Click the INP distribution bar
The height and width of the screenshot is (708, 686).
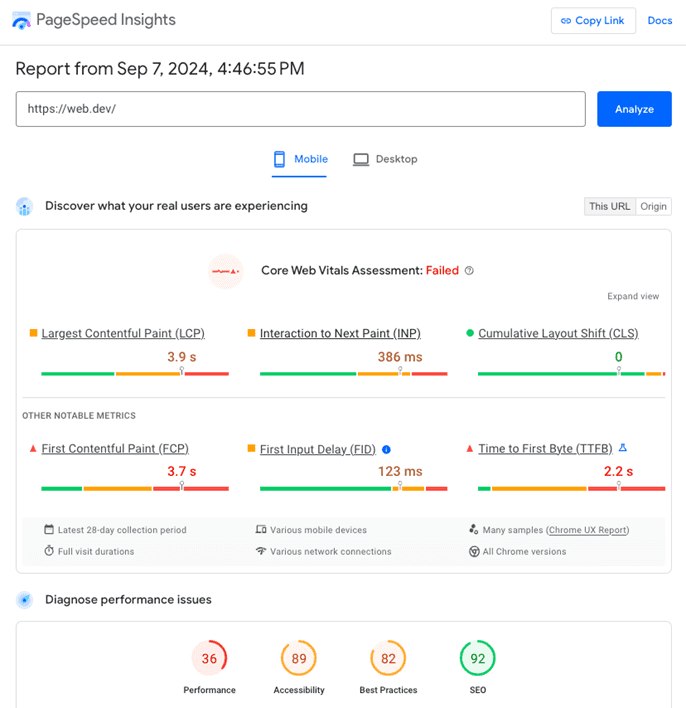pos(354,374)
